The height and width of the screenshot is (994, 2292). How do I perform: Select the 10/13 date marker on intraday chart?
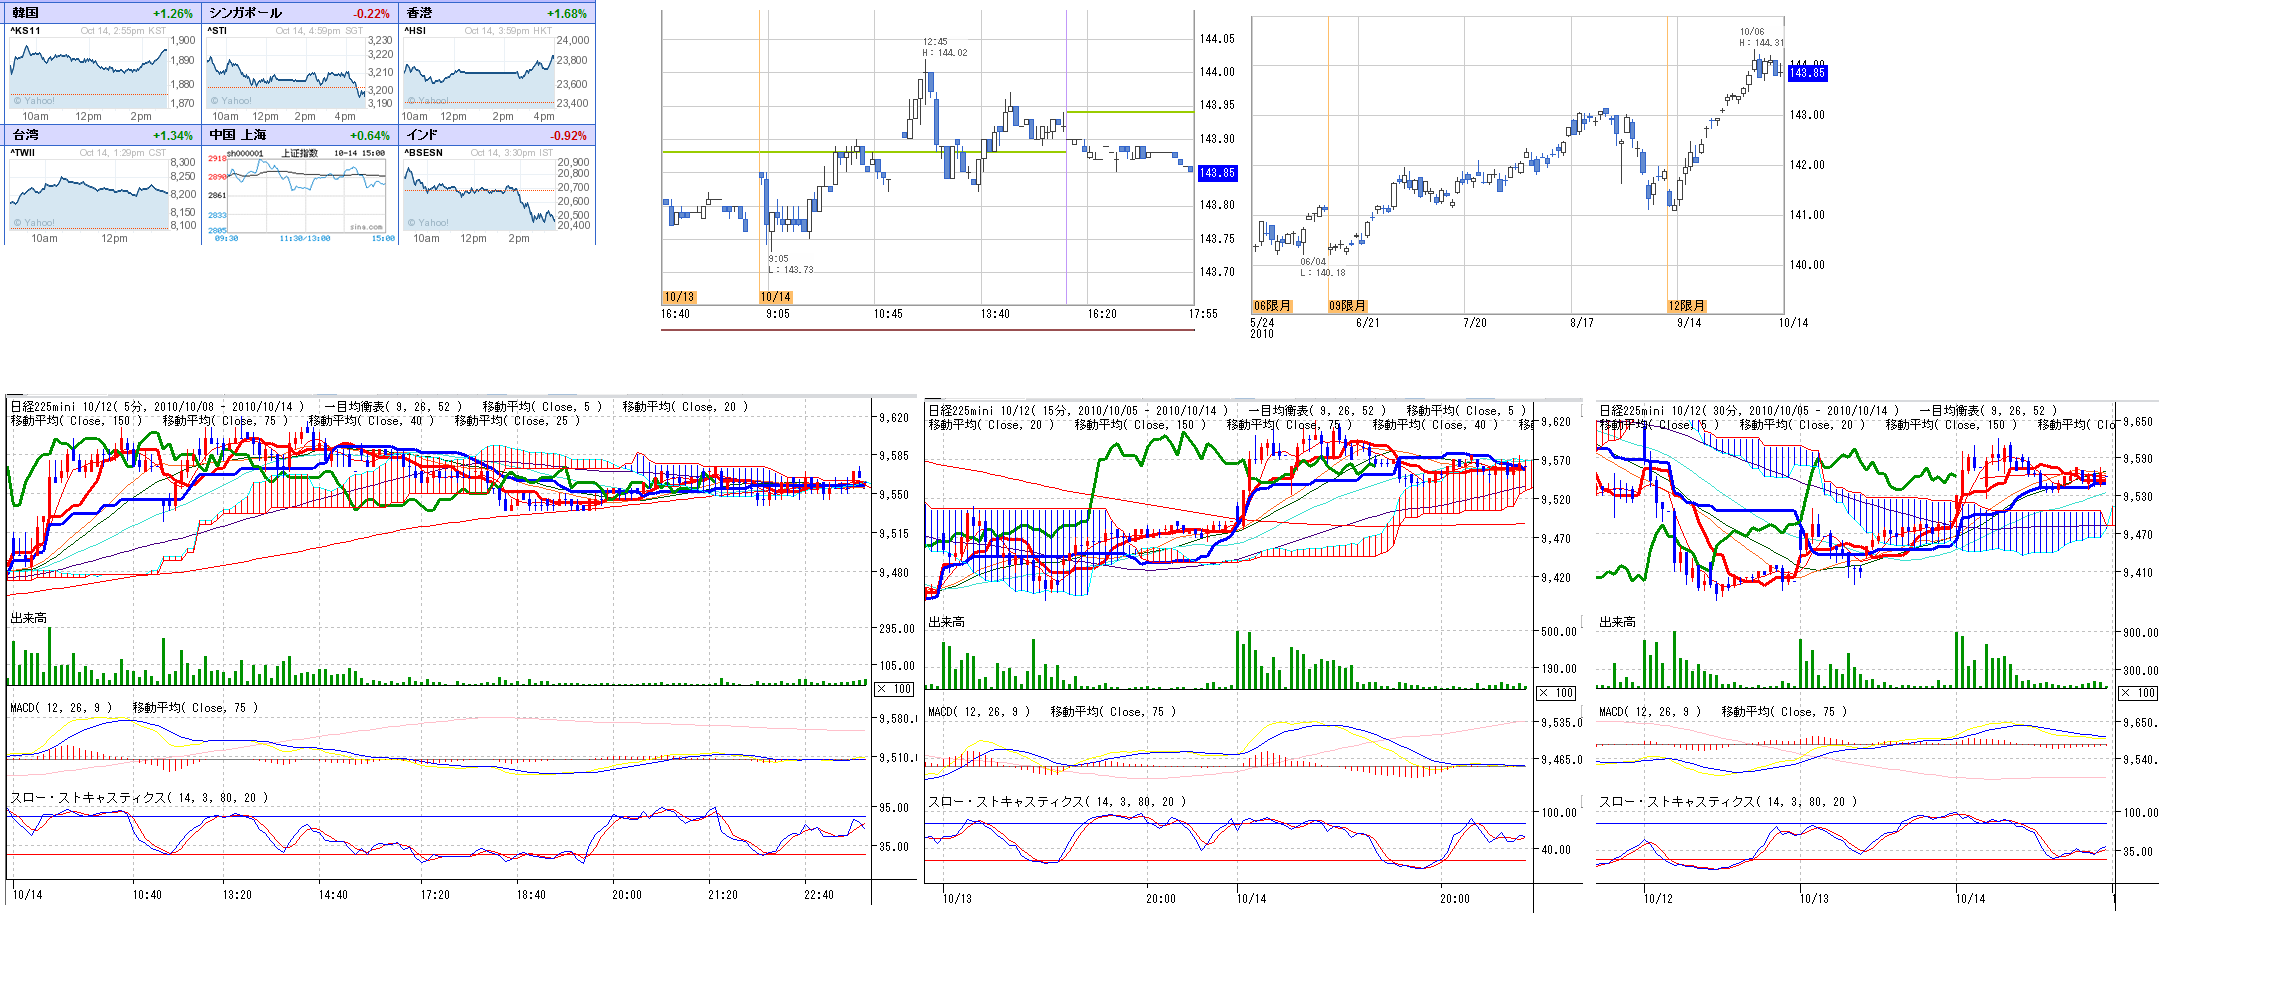tap(679, 297)
